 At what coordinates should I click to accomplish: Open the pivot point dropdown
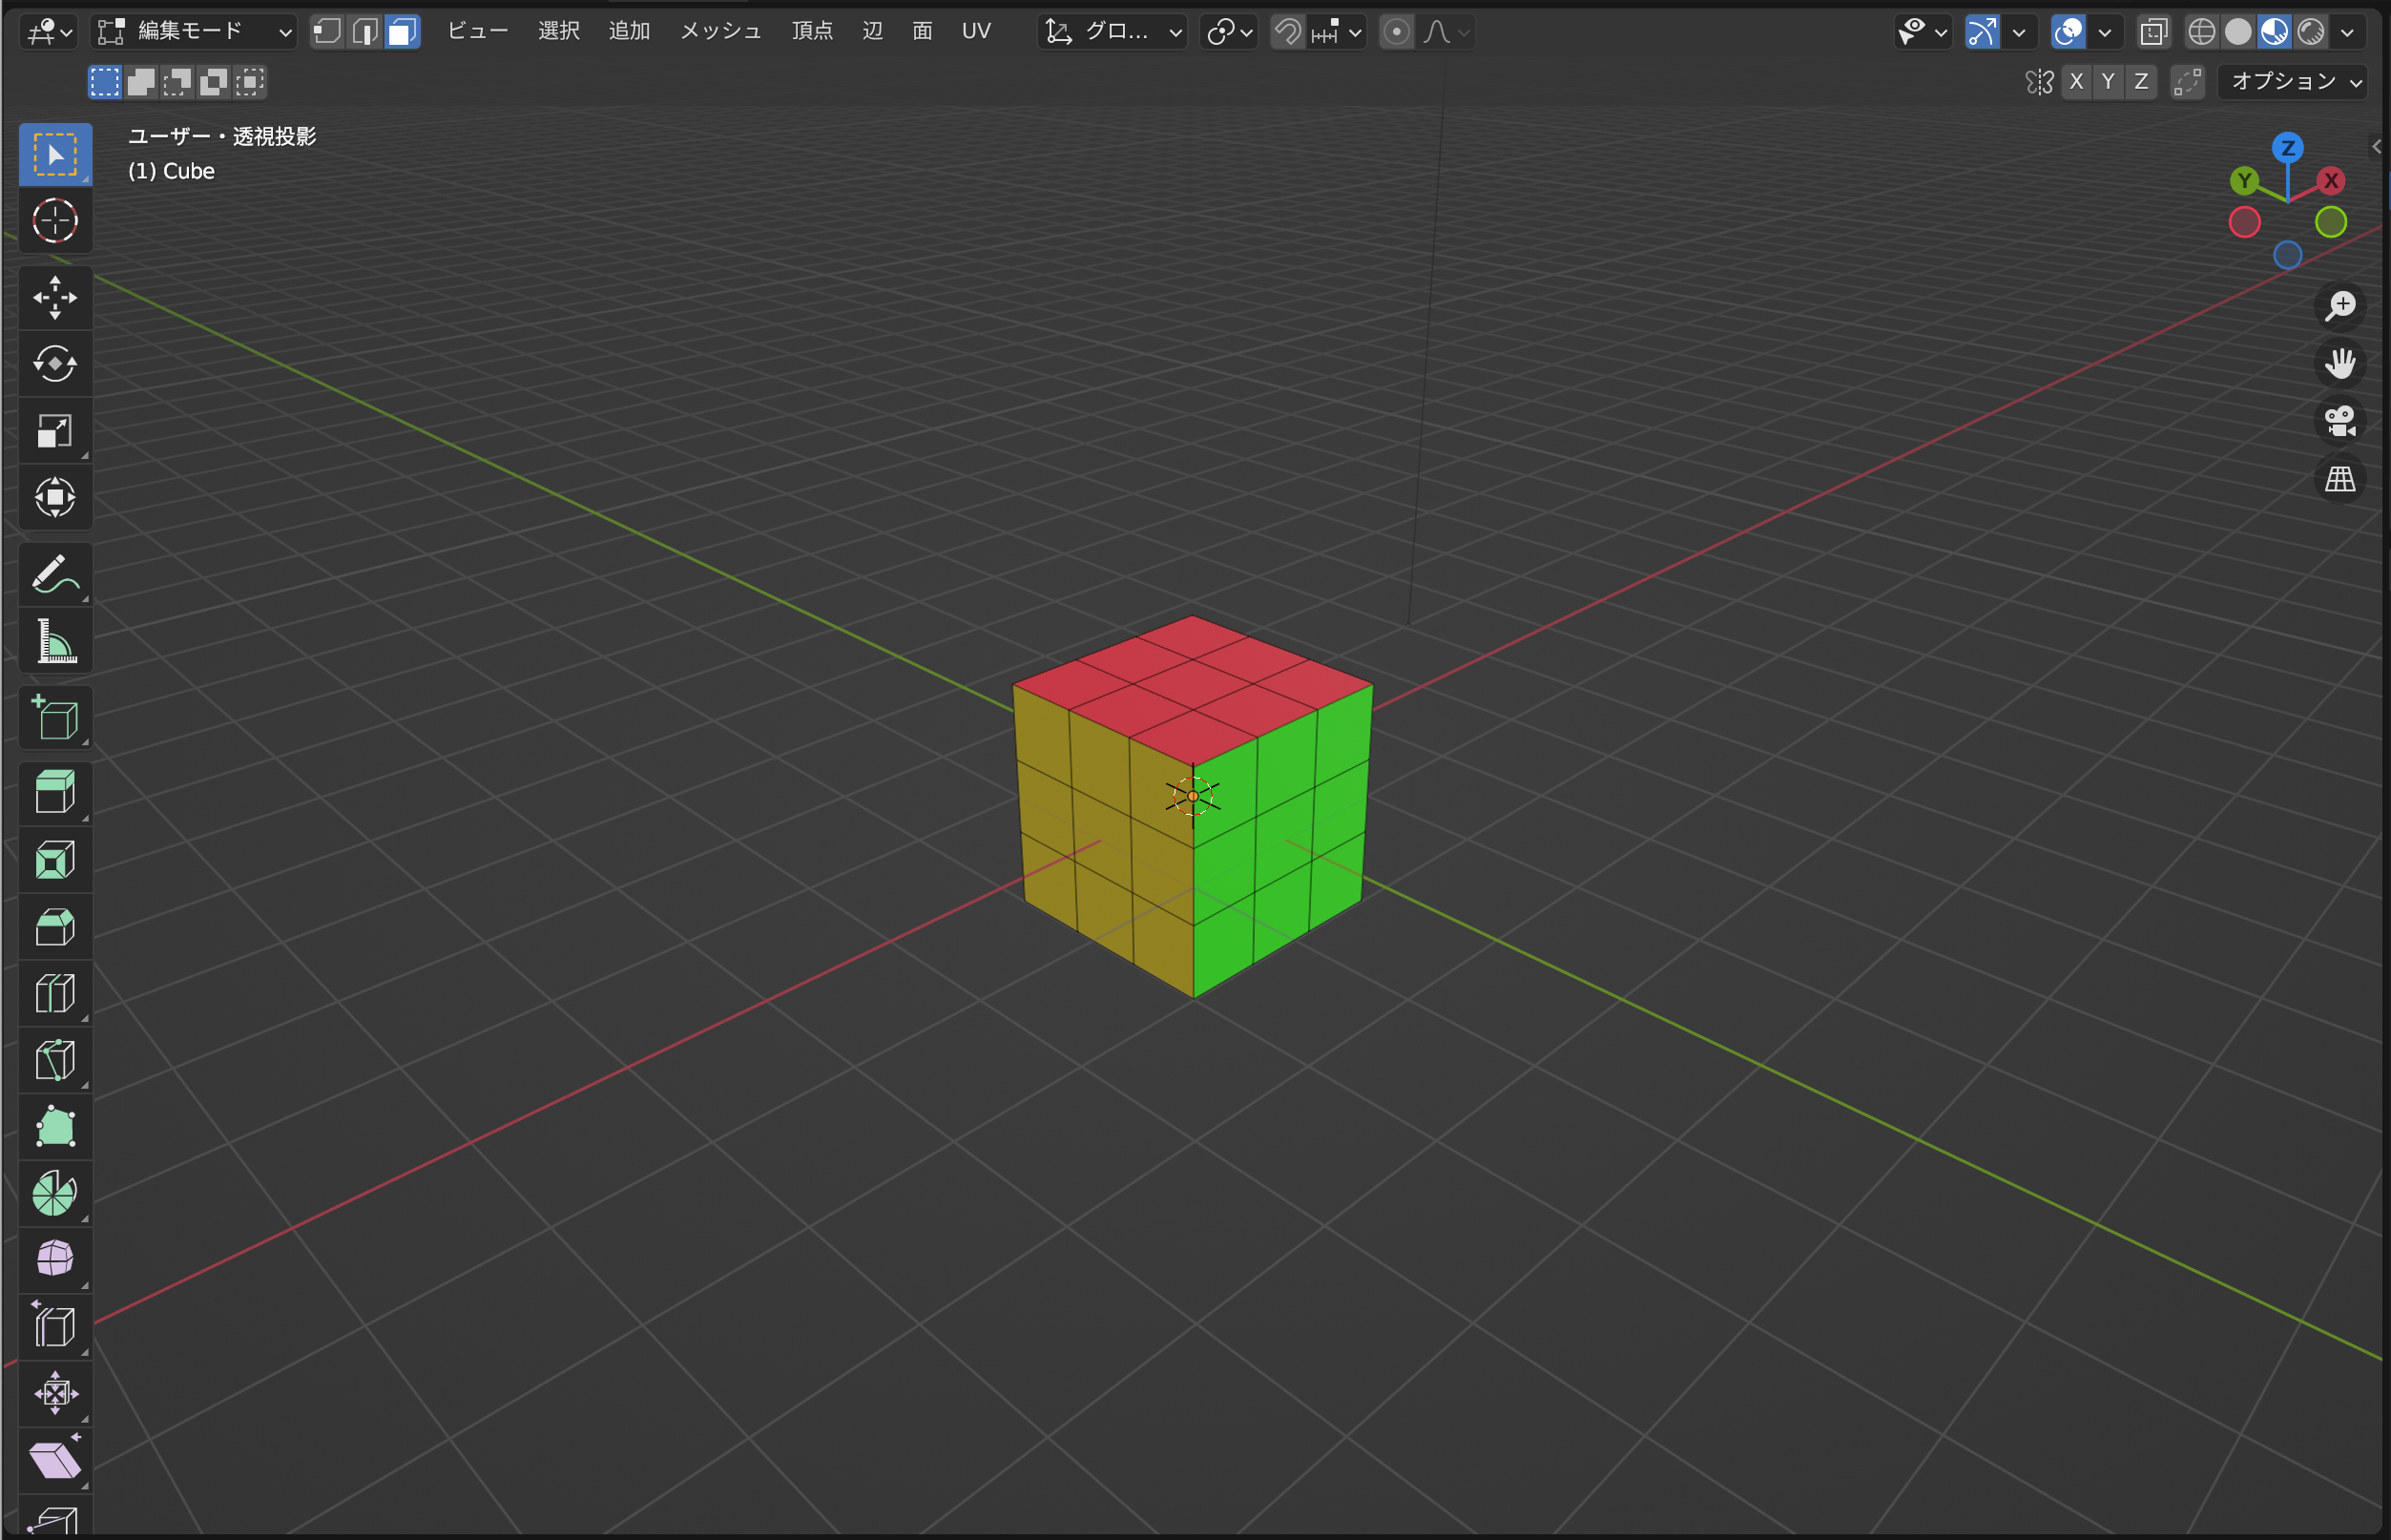(x=1229, y=32)
